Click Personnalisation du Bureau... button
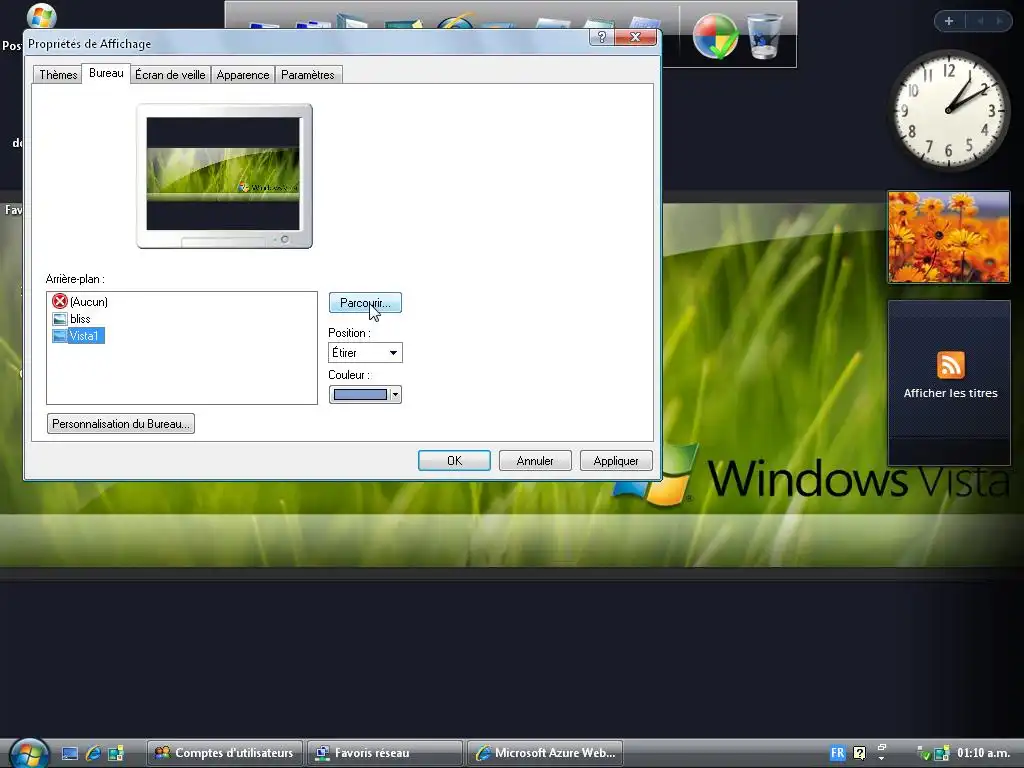This screenshot has height=768, width=1024. pos(121,424)
